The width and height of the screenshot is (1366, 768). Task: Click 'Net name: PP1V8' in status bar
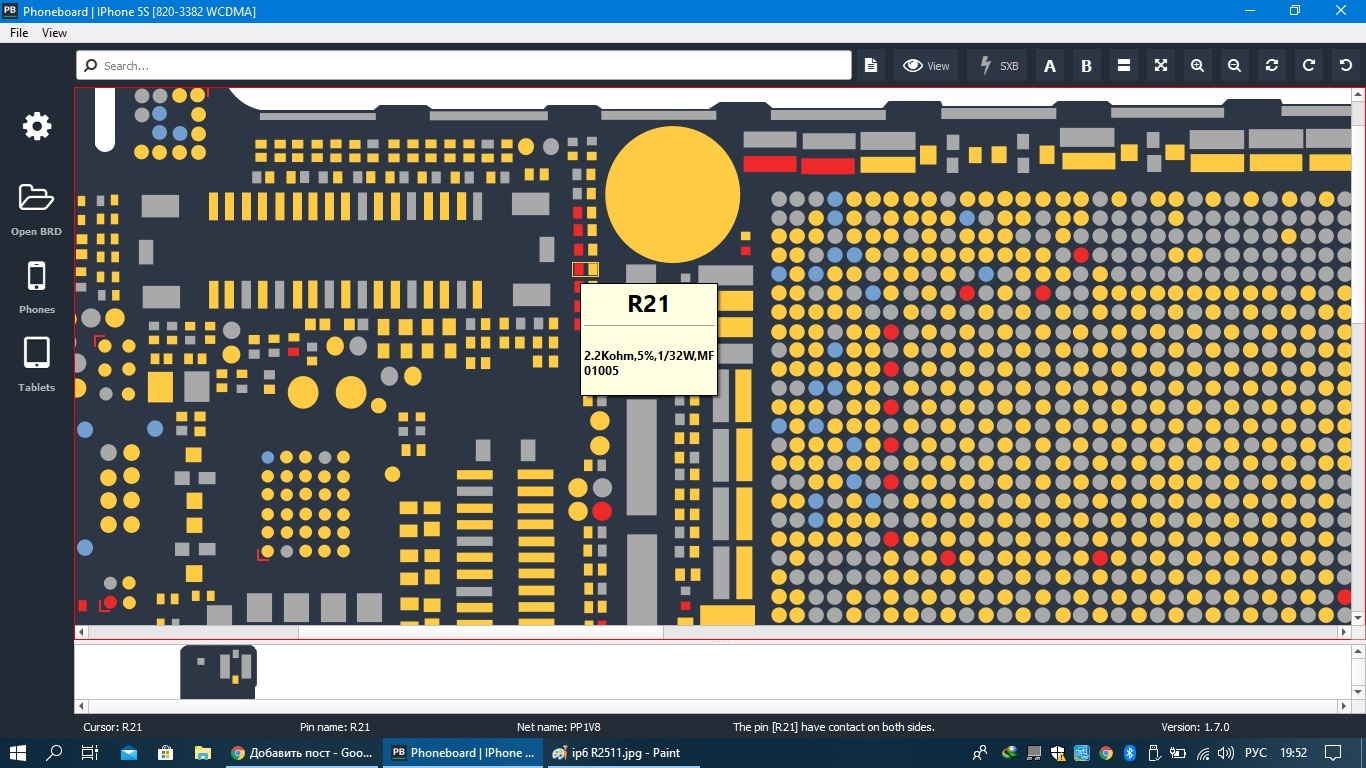(558, 727)
